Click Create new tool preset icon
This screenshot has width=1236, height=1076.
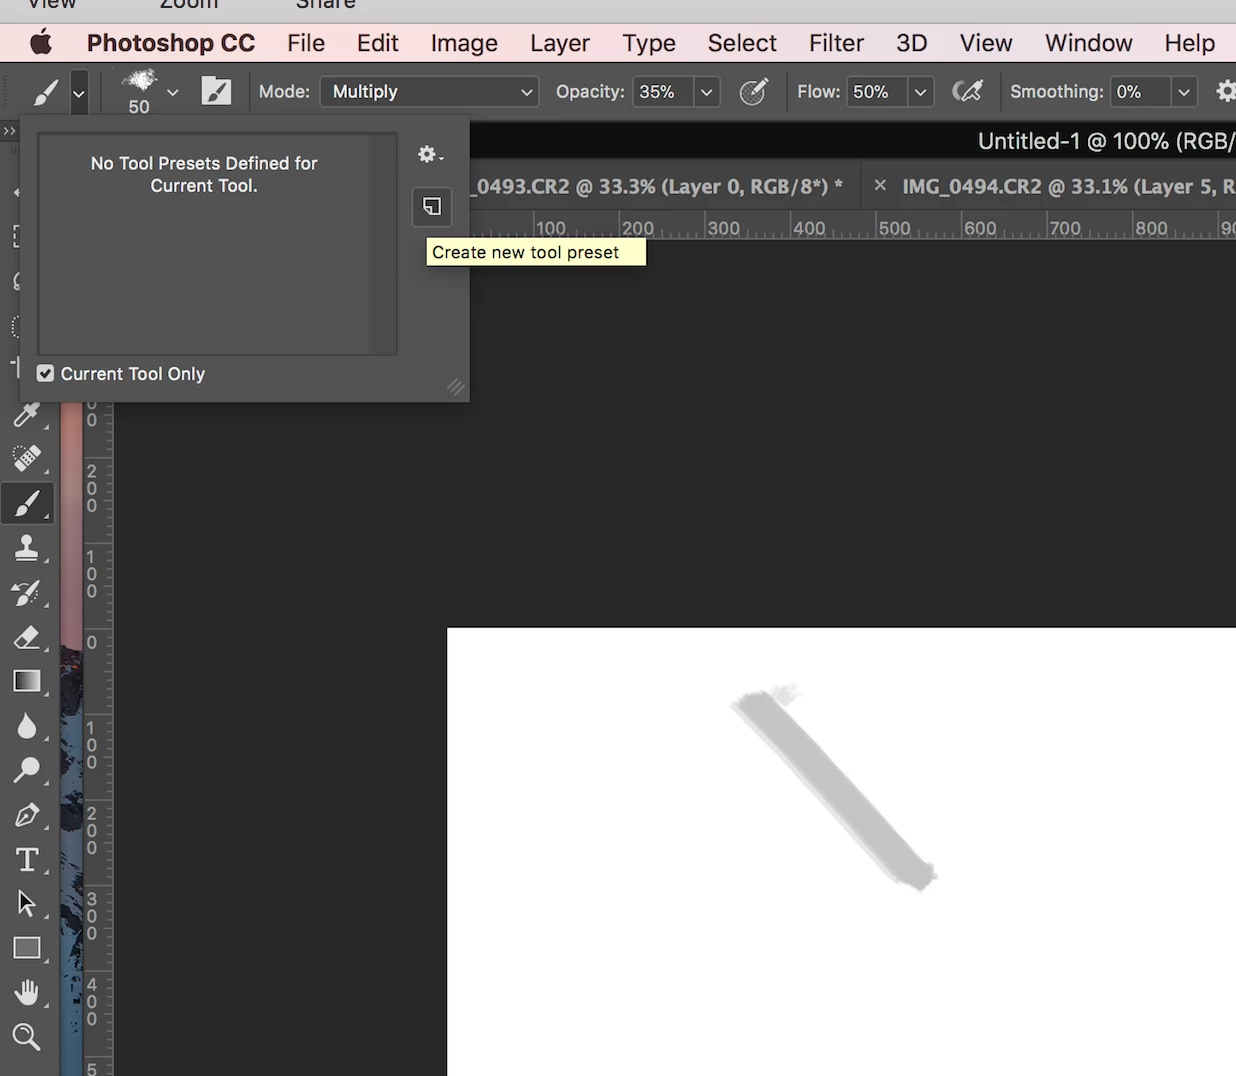pyautogui.click(x=432, y=207)
